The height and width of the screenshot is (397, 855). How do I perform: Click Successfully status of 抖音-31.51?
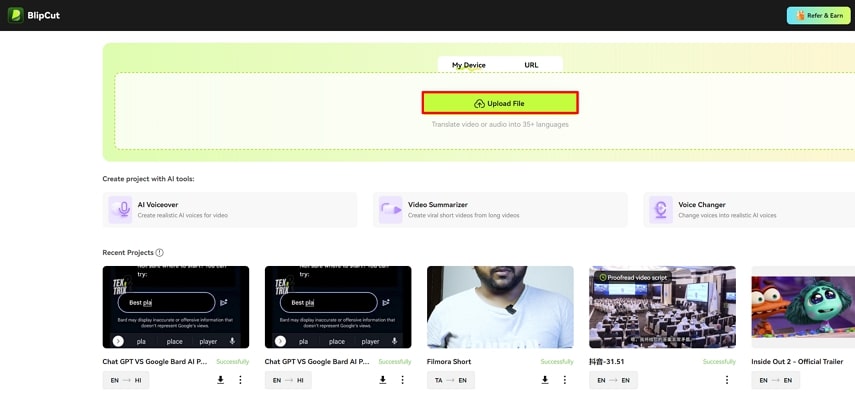pos(719,362)
